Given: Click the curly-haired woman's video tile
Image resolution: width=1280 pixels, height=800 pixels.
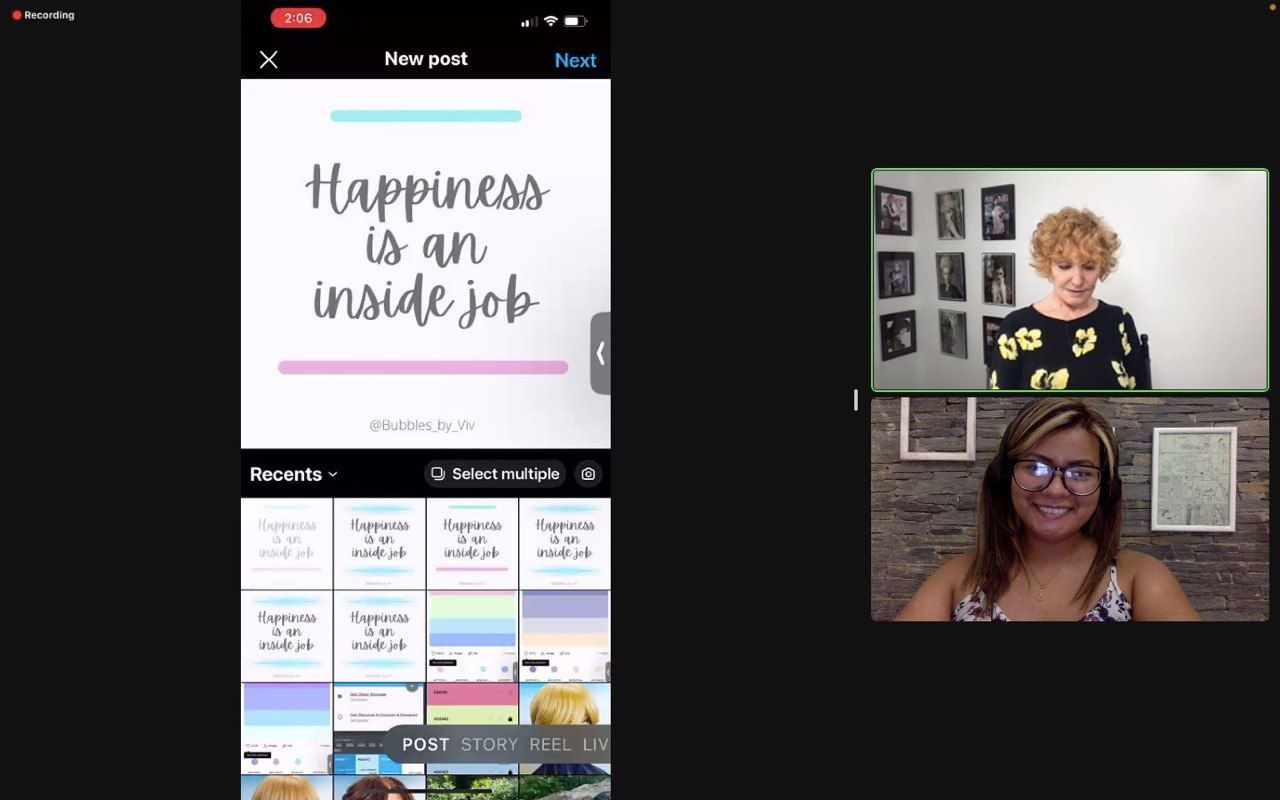Looking at the screenshot, I should [x=1070, y=280].
